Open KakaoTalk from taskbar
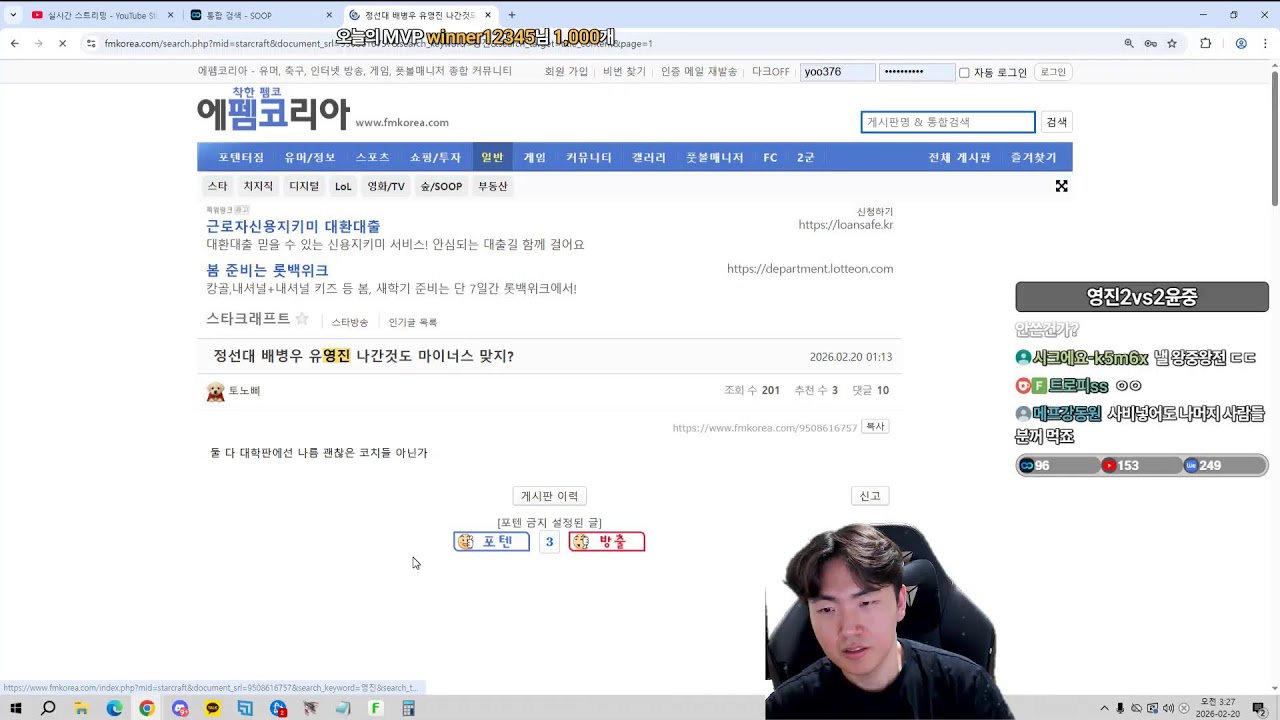Image resolution: width=1280 pixels, height=720 pixels. point(212,708)
